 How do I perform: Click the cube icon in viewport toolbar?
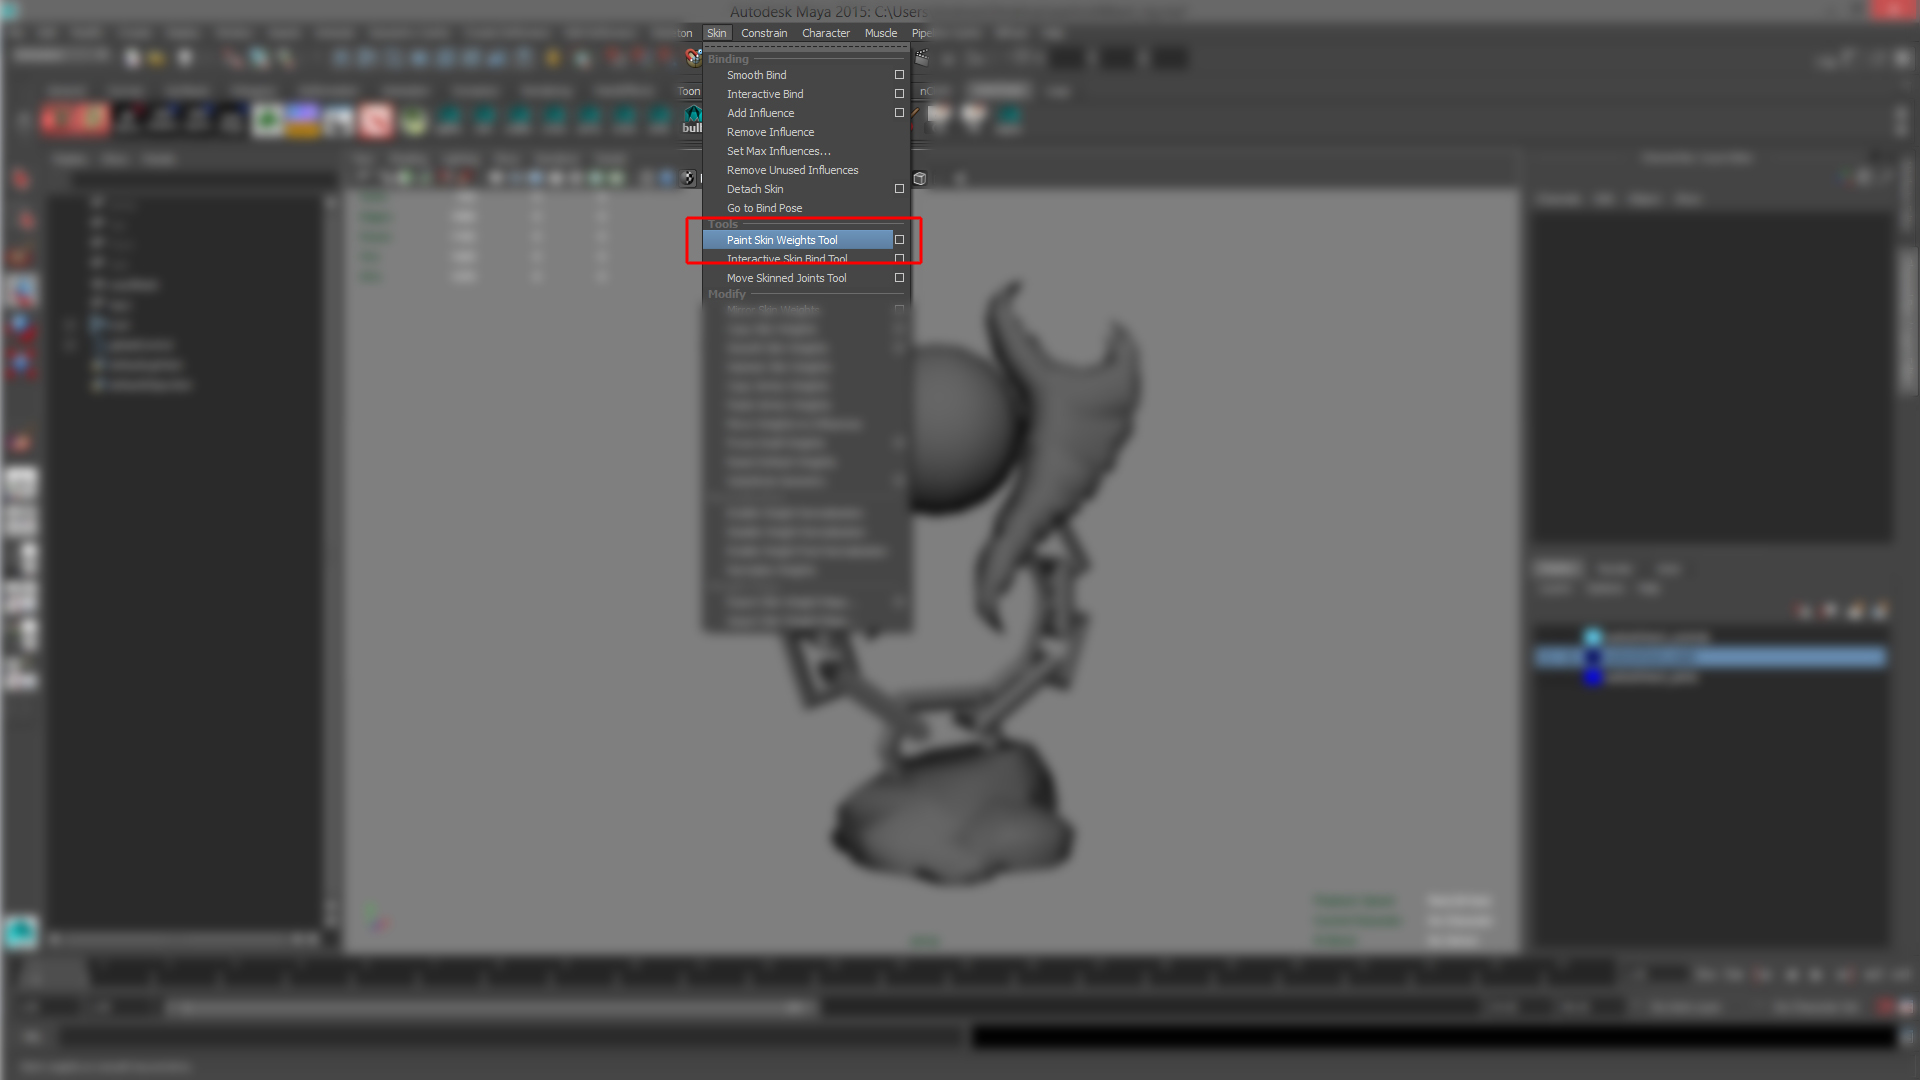click(920, 179)
